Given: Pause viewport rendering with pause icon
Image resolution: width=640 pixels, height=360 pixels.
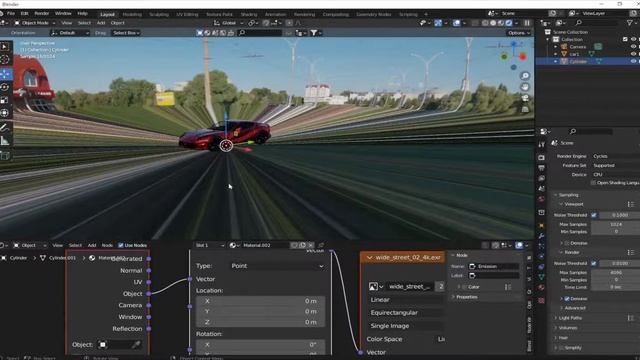Looking at the screenshot, I should pos(527,23).
